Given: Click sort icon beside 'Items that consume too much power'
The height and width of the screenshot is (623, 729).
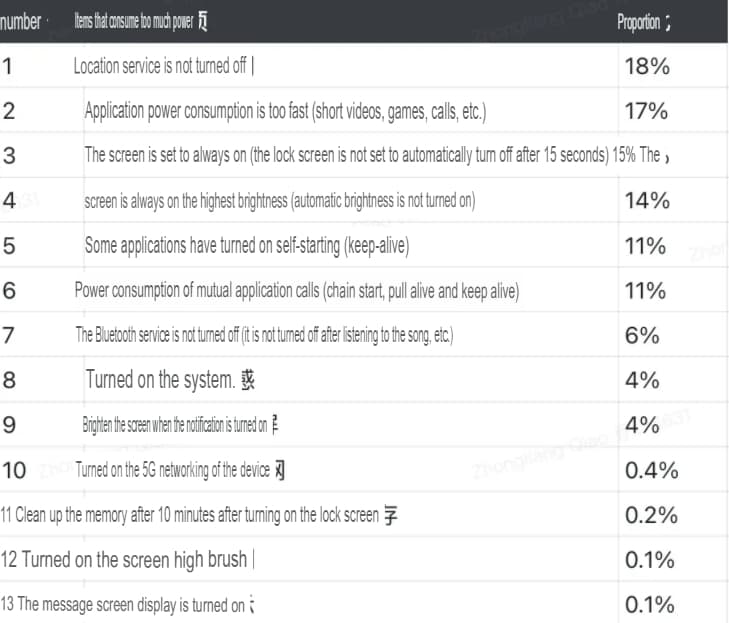Looking at the screenshot, I should pyautogui.click(x=203, y=21).
